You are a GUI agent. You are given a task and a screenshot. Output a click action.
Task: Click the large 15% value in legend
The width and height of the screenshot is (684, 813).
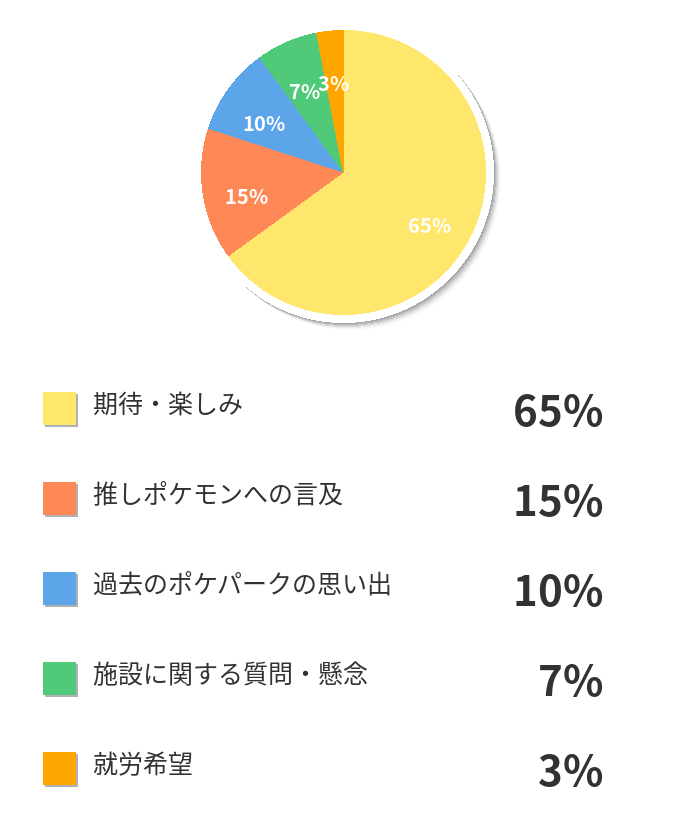coord(558,501)
